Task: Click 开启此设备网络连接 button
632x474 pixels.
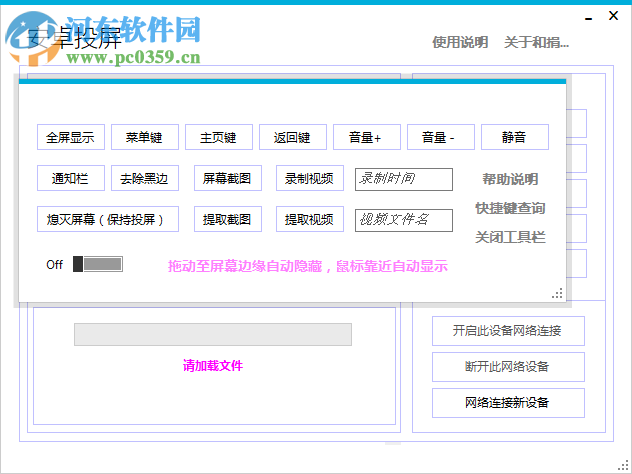Action: tap(508, 331)
